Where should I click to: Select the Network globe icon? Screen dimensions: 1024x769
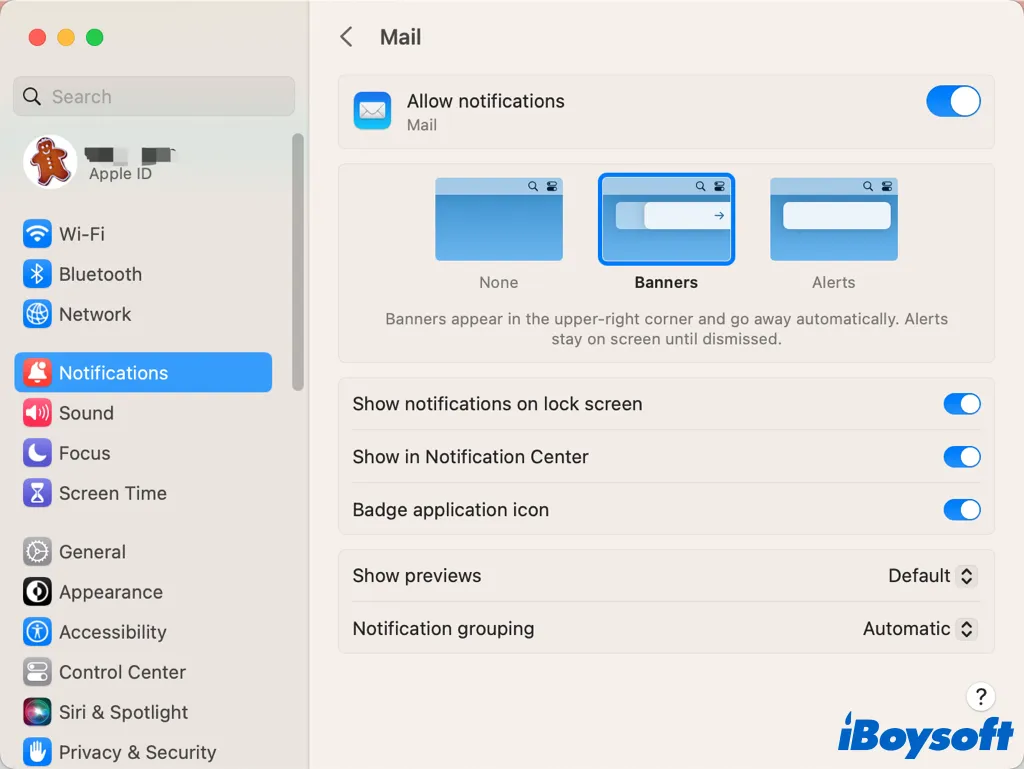(37, 314)
